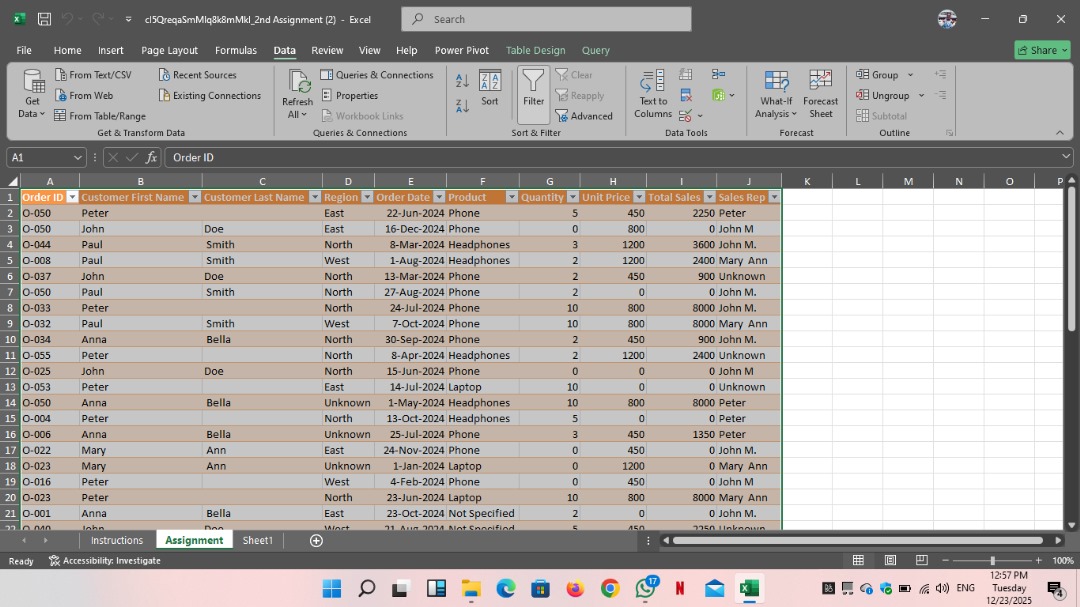Open Order Date filter dropdown

(x=439, y=197)
